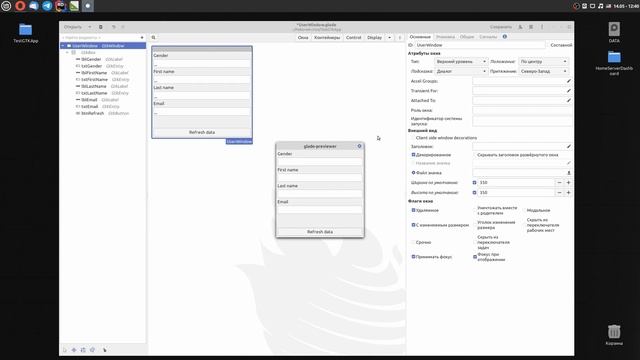Click the Сохранить (Save) button

click(x=501, y=27)
